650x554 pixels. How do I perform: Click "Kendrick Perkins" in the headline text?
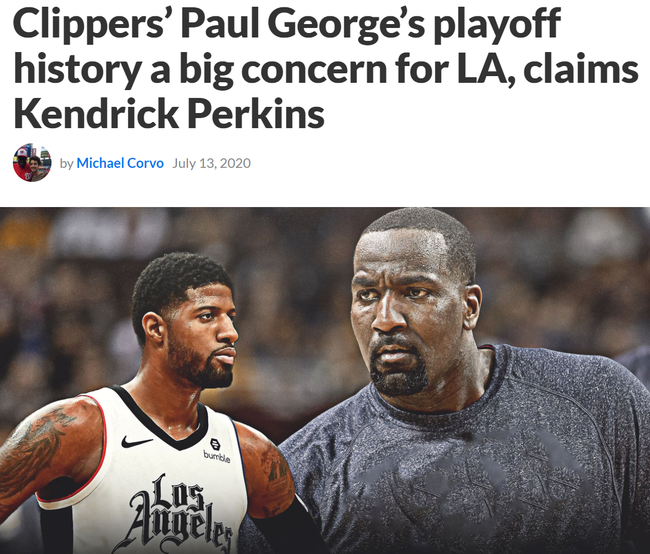[x=169, y=114]
